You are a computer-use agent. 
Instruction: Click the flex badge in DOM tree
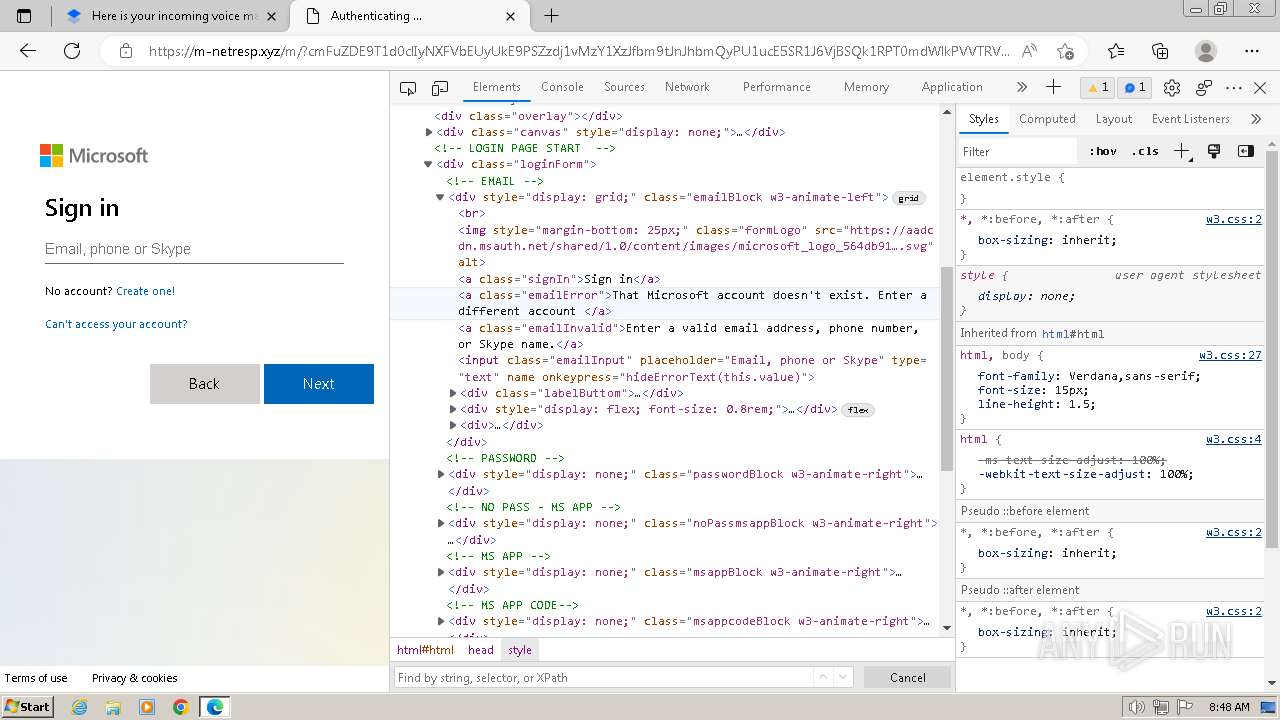point(858,410)
